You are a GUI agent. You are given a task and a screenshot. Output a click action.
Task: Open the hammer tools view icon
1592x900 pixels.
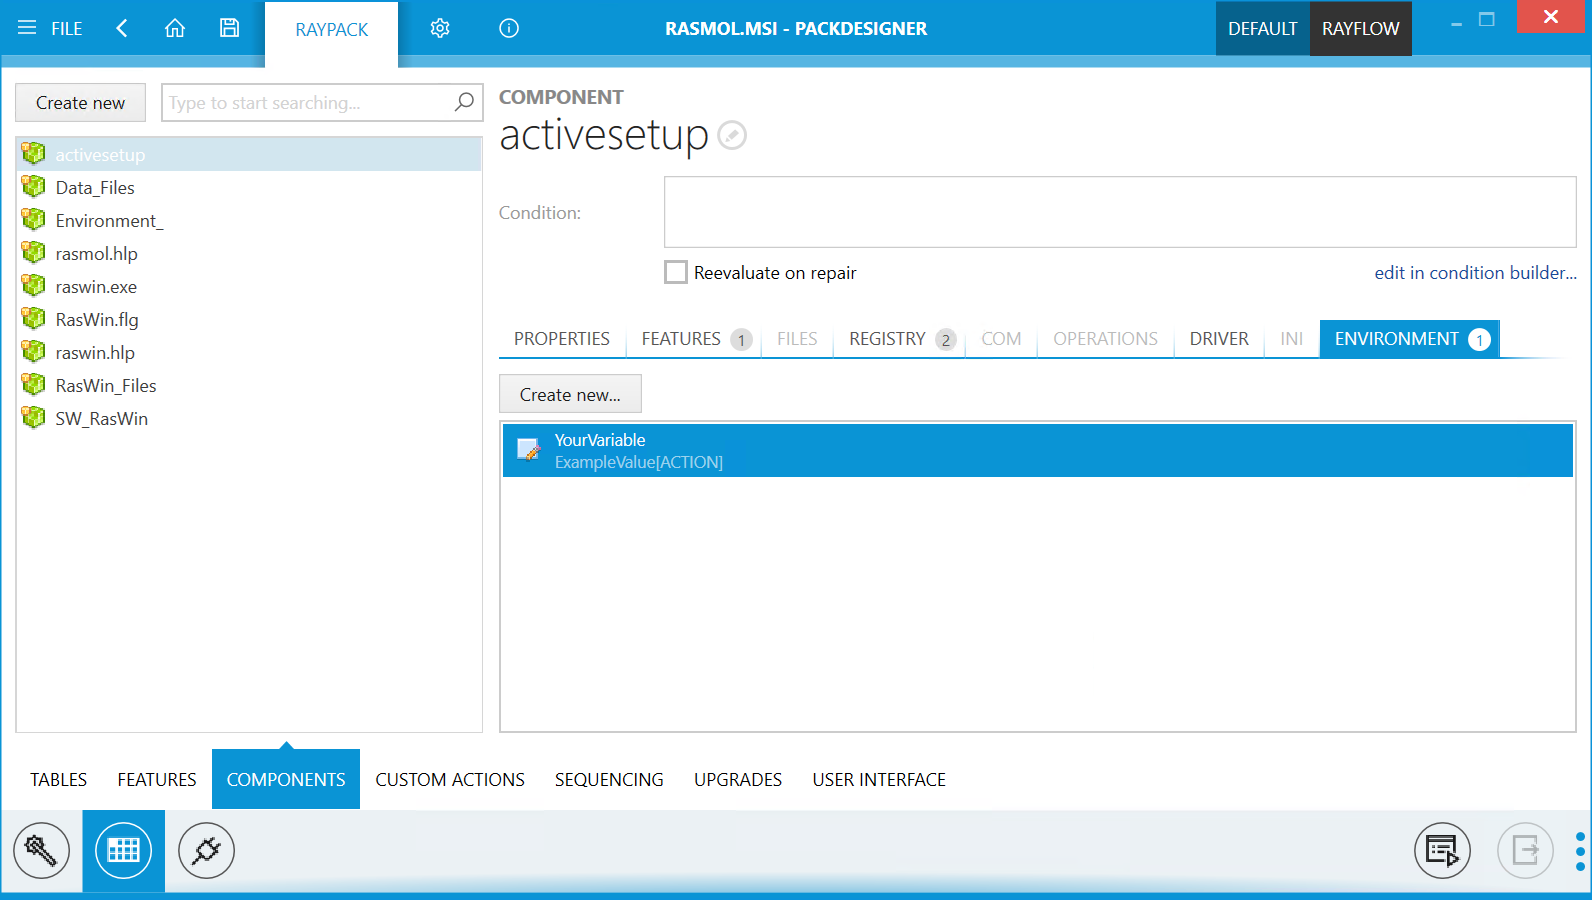tap(41, 851)
